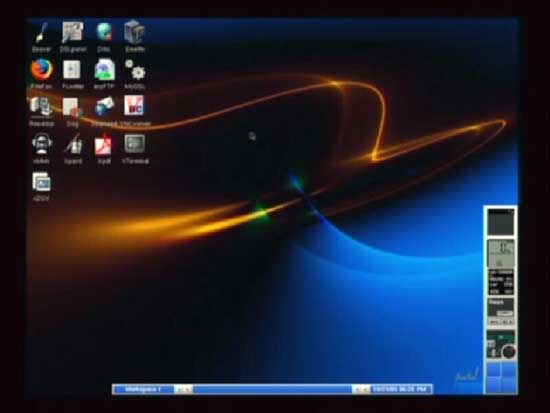Open the Firefox browser icon
Viewport: 550px width, 413px height.
pos(41,69)
